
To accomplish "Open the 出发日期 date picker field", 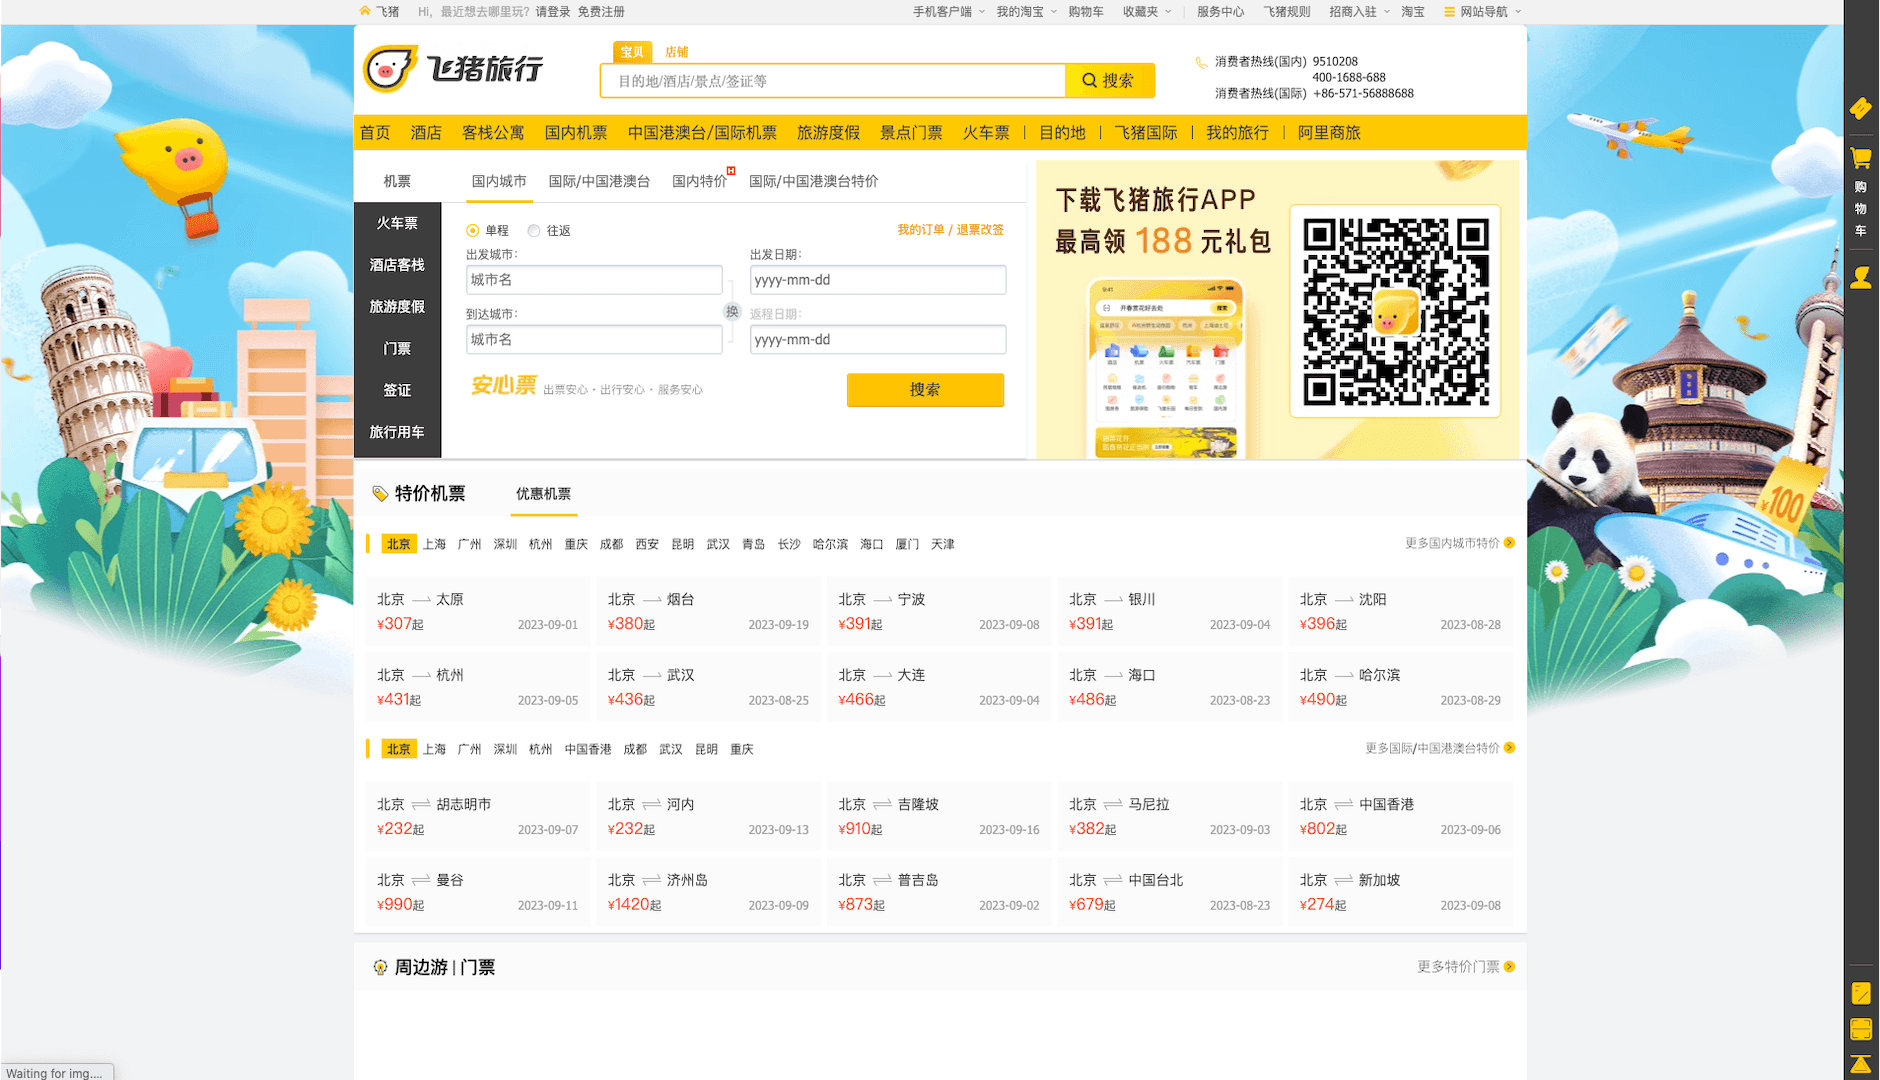I will [x=878, y=280].
